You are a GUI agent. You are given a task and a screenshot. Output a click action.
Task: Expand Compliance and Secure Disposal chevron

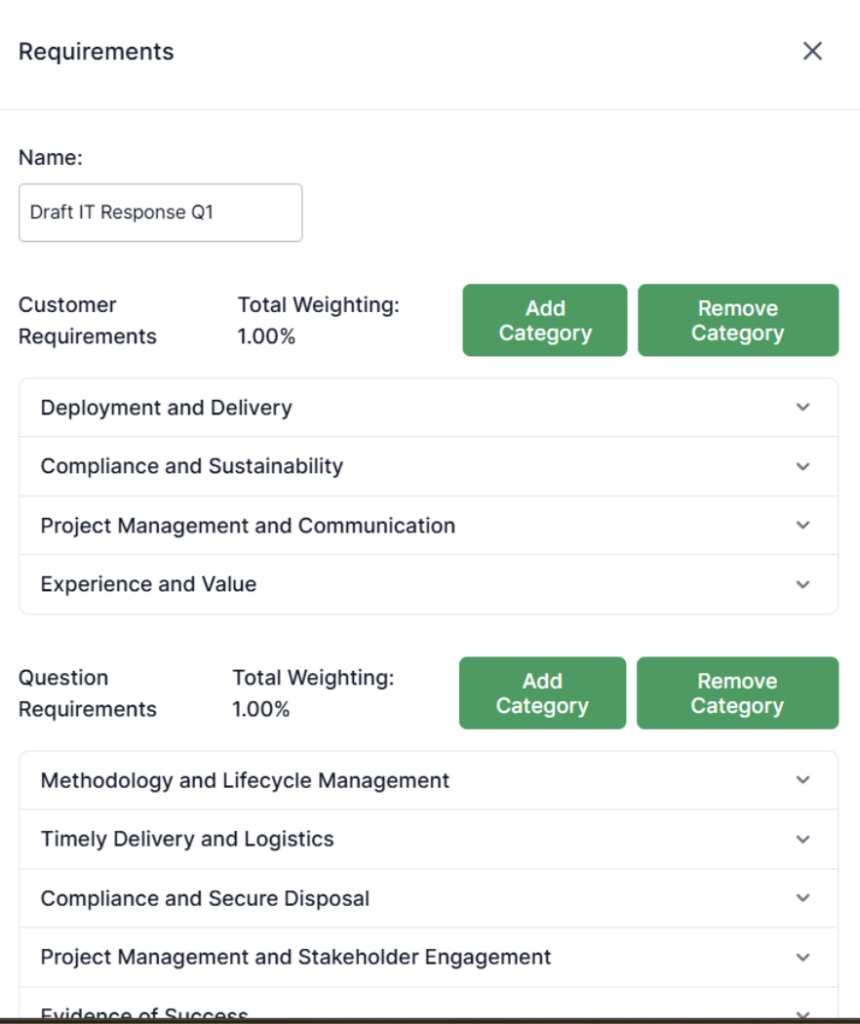(803, 898)
